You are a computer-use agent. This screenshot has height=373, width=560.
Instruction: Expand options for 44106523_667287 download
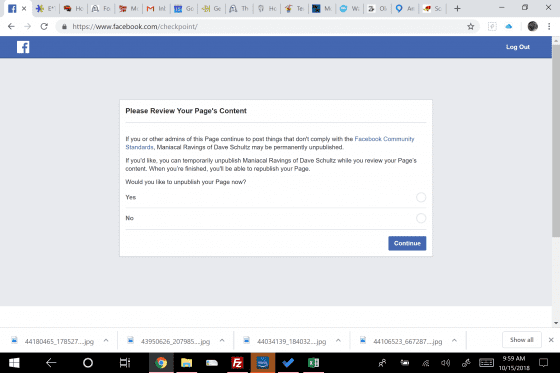tap(454, 341)
